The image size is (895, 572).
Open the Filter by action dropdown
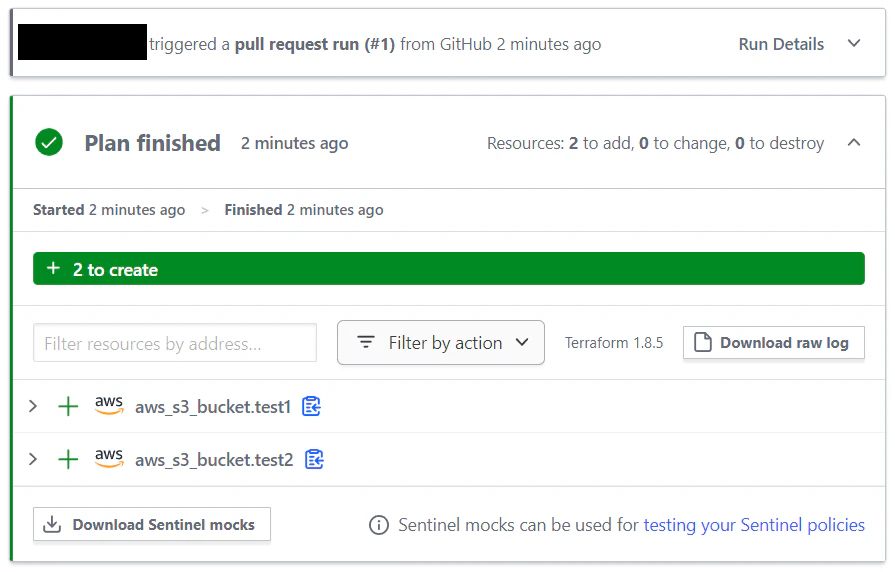click(441, 343)
